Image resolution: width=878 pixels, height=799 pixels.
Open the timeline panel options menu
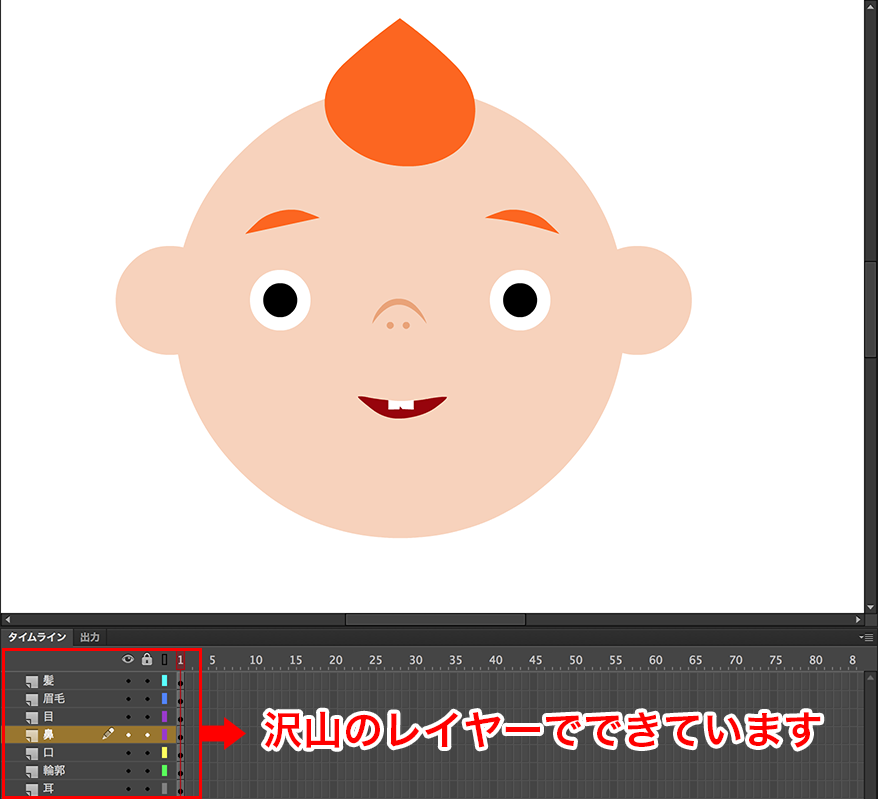867,637
